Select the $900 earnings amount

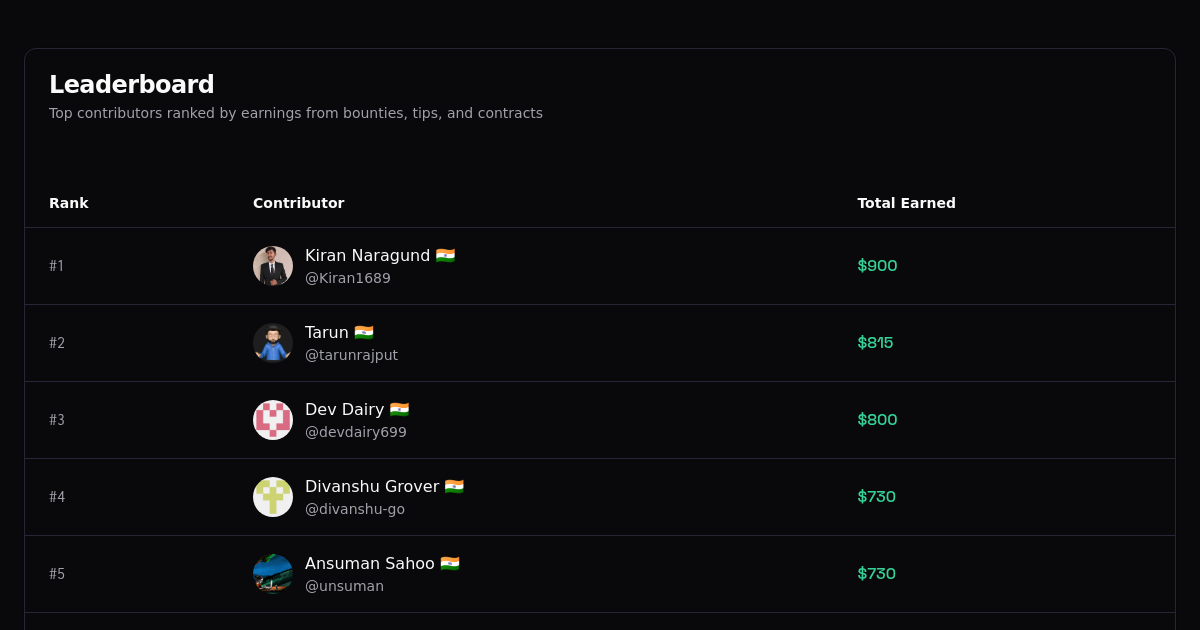tap(877, 266)
